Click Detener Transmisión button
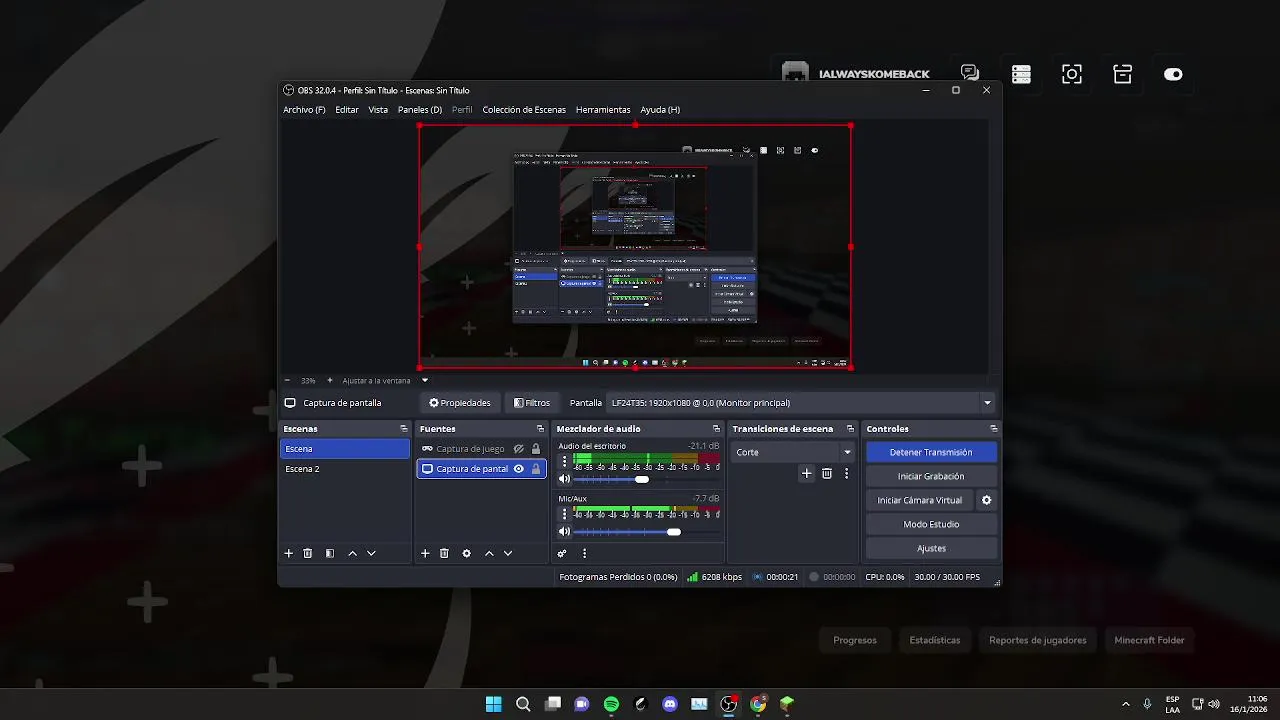 coord(931,452)
